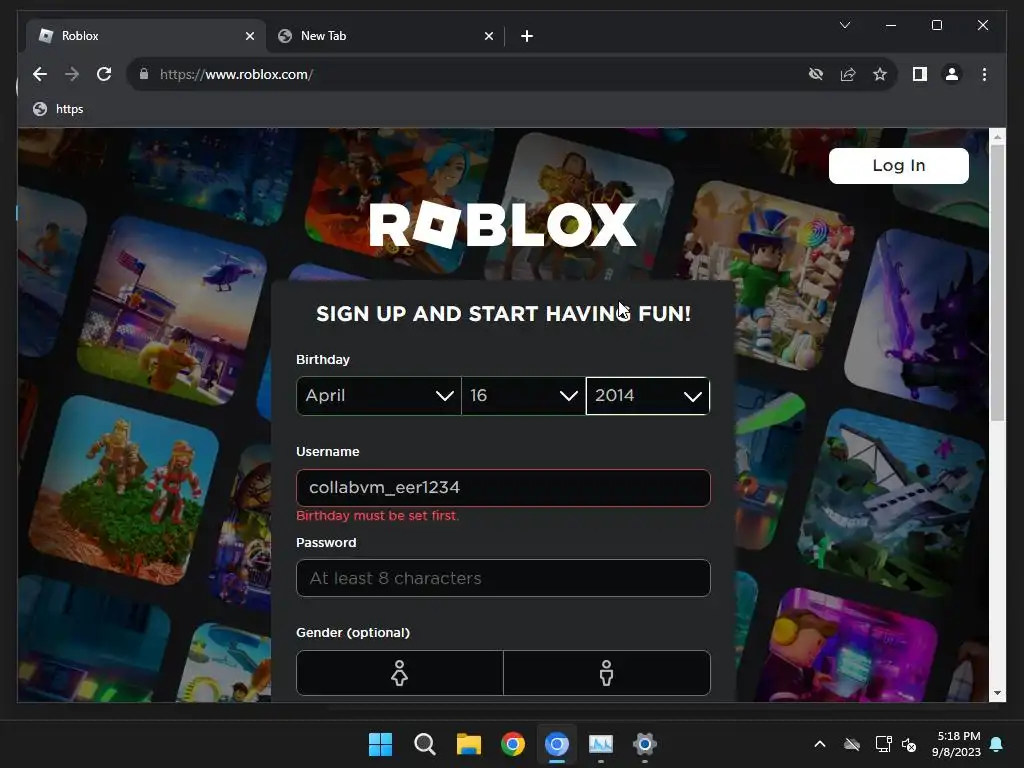Click the crossed-out eye icon in address bar
This screenshot has width=1024, height=768.
coord(816,74)
